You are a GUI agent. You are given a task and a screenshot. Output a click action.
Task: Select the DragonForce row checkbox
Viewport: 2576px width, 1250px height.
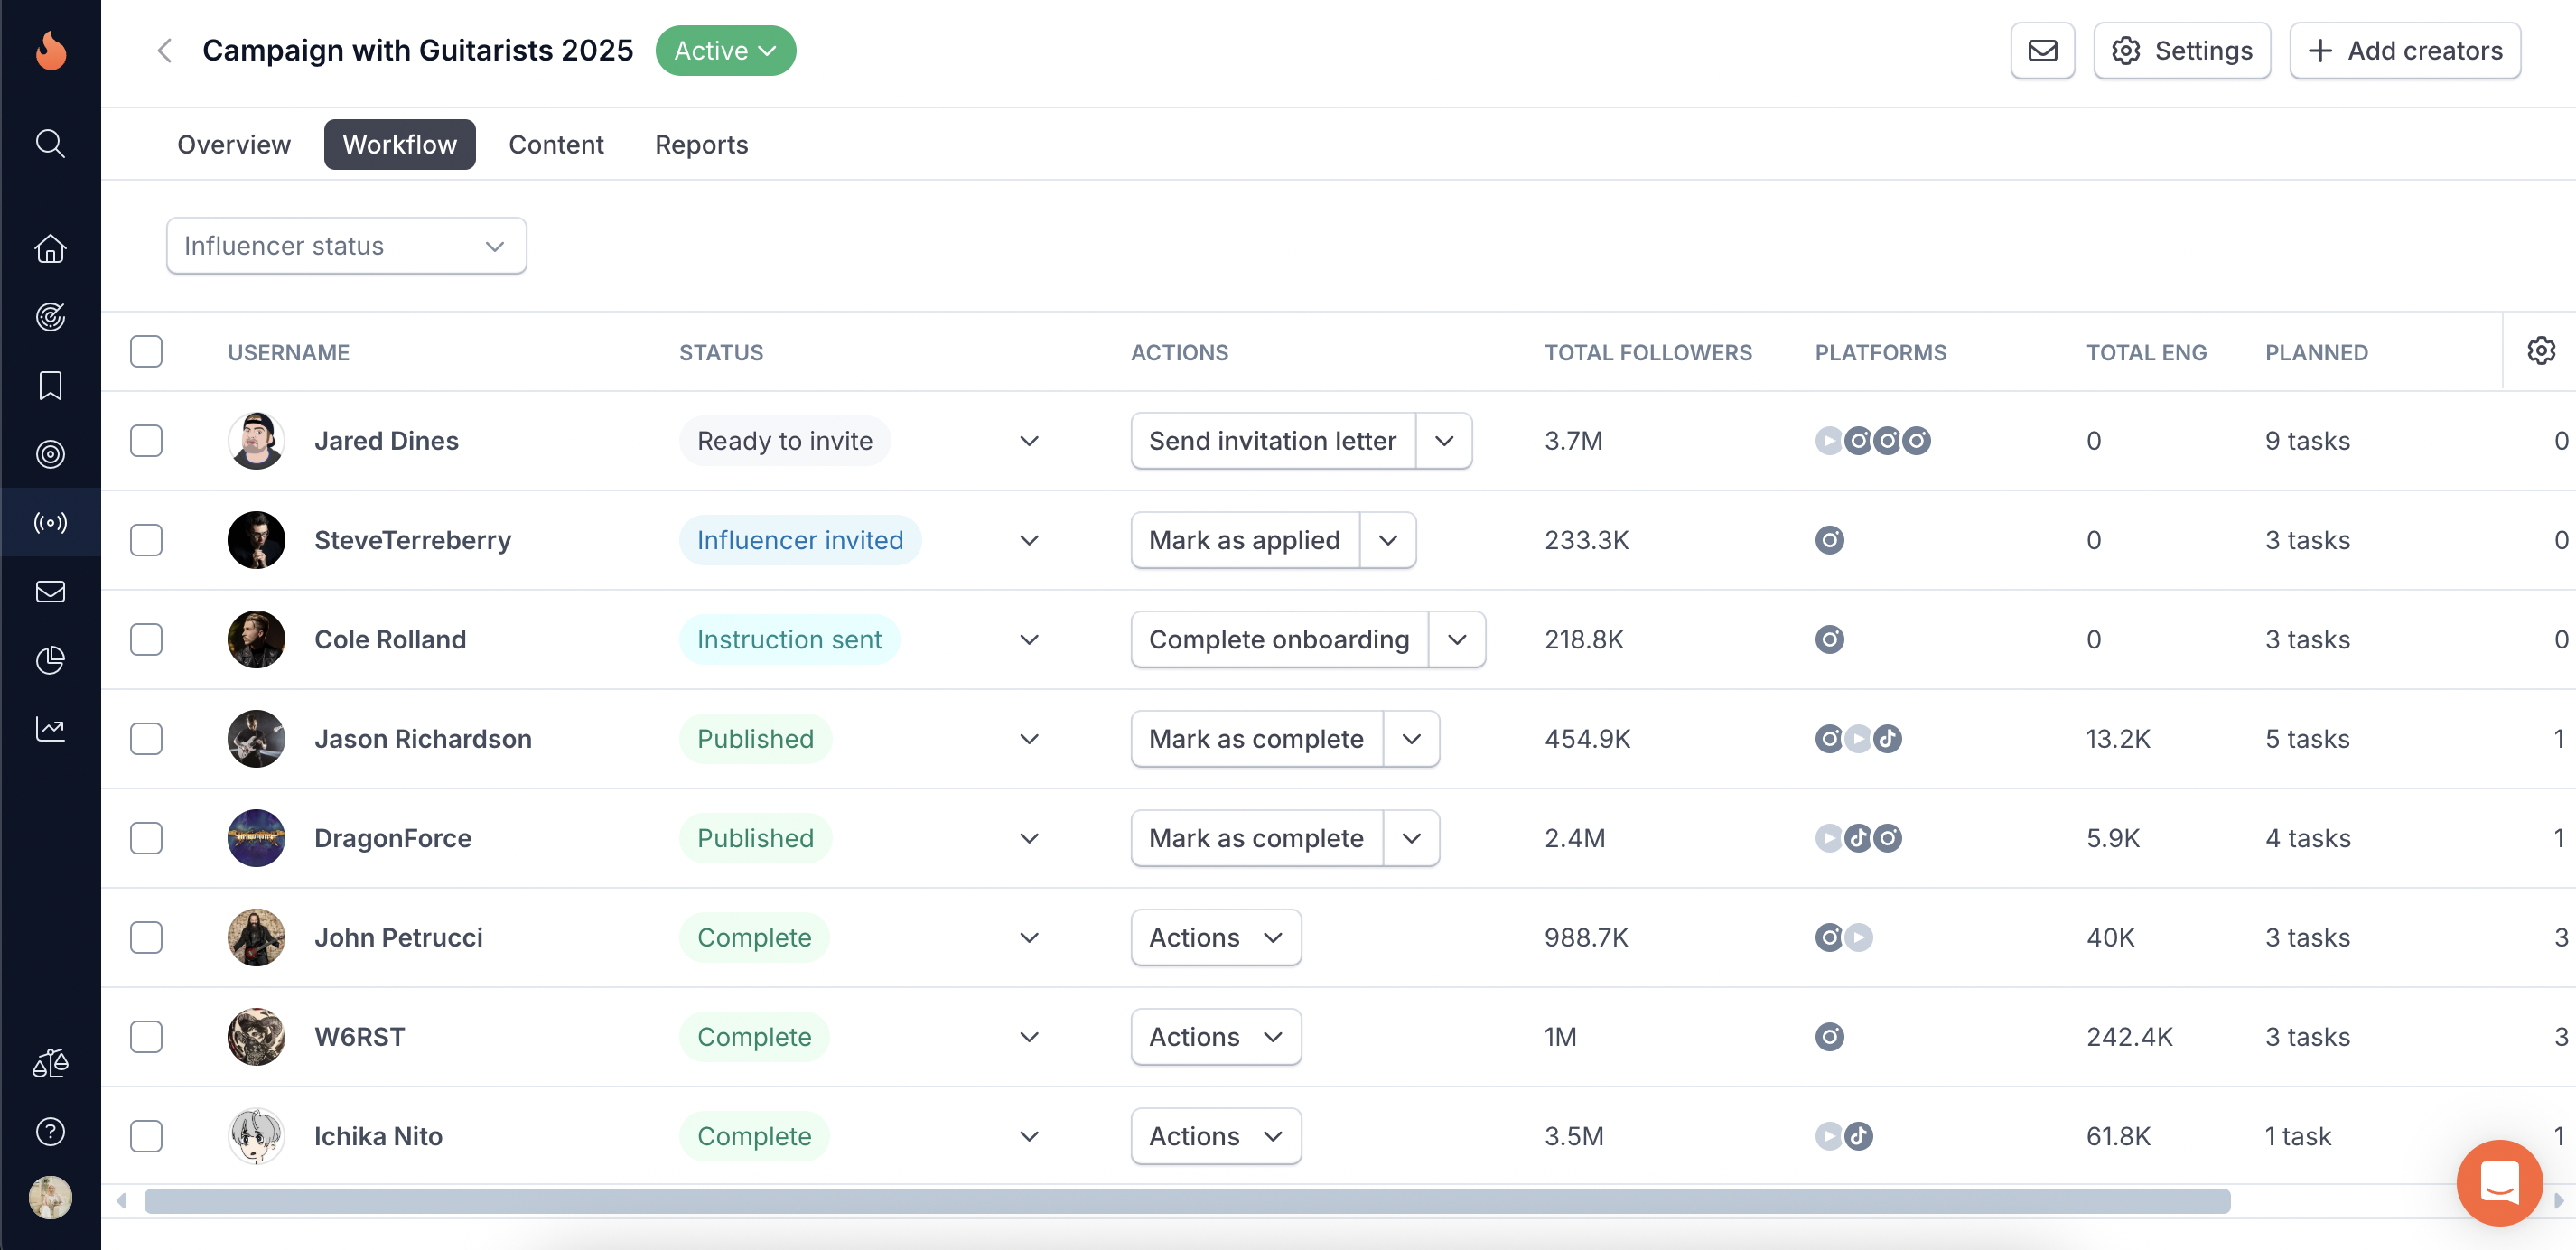pos(146,837)
